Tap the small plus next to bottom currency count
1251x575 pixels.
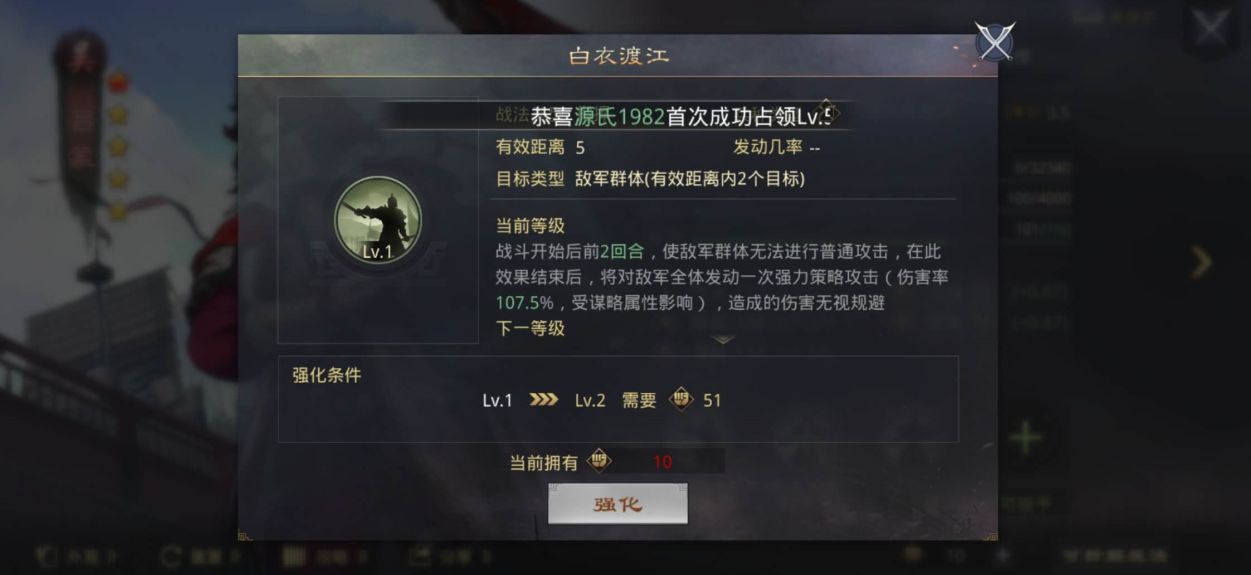tap(1003, 555)
